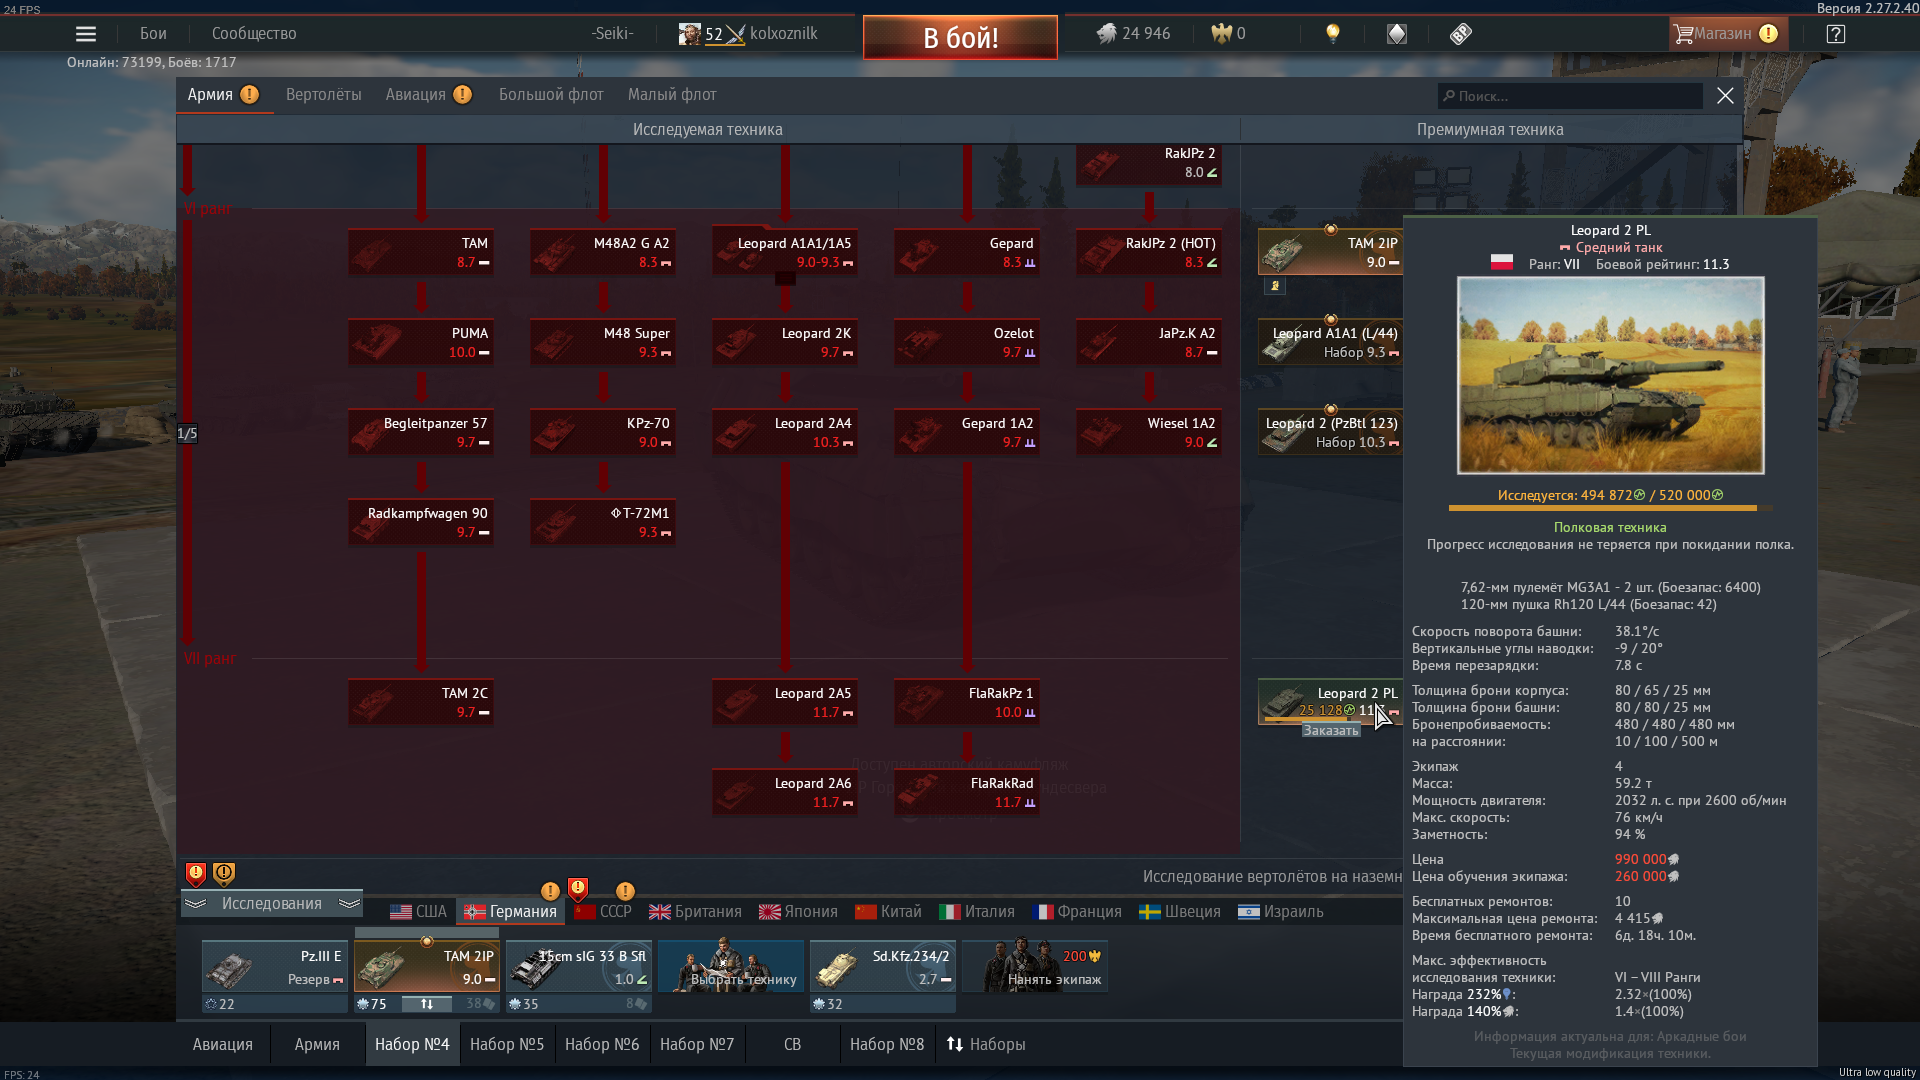1920x1080 pixels.
Task: Select Китай nation tab
Action: click(888, 912)
